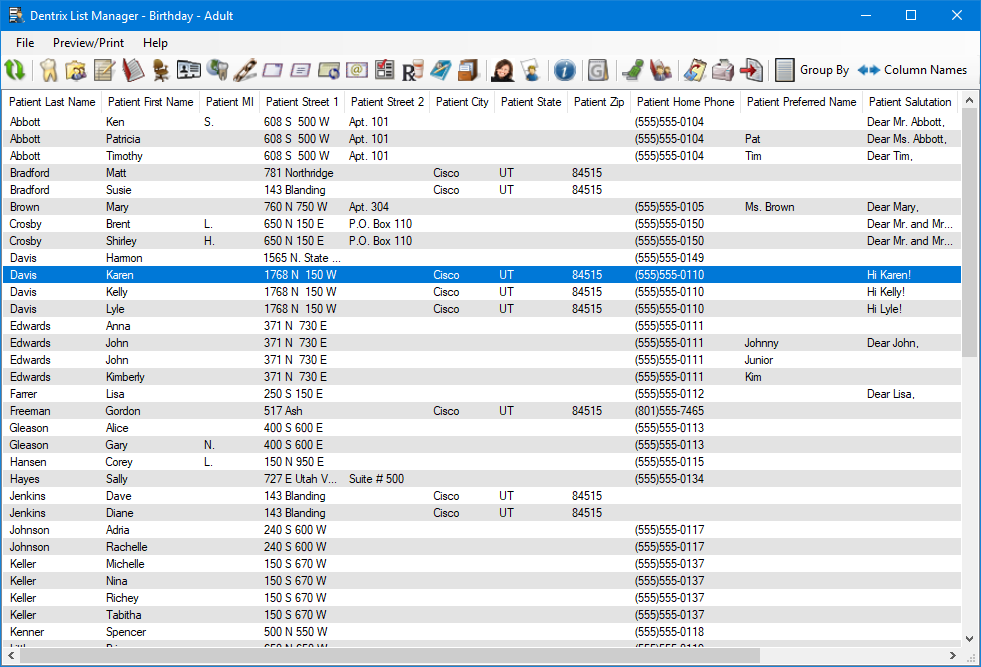Image resolution: width=981 pixels, height=667 pixels.
Task: Click the Column Names button
Action: 912,70
